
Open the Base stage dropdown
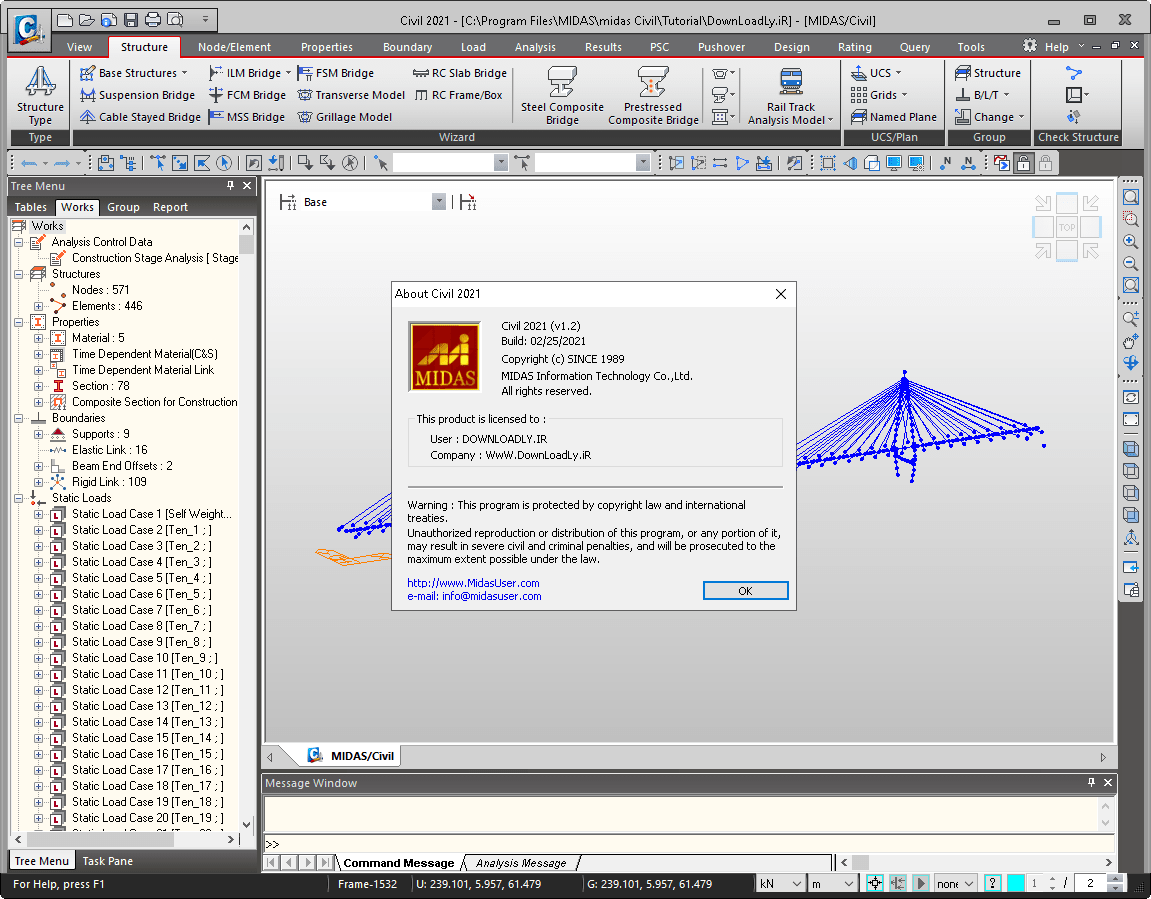pos(439,202)
